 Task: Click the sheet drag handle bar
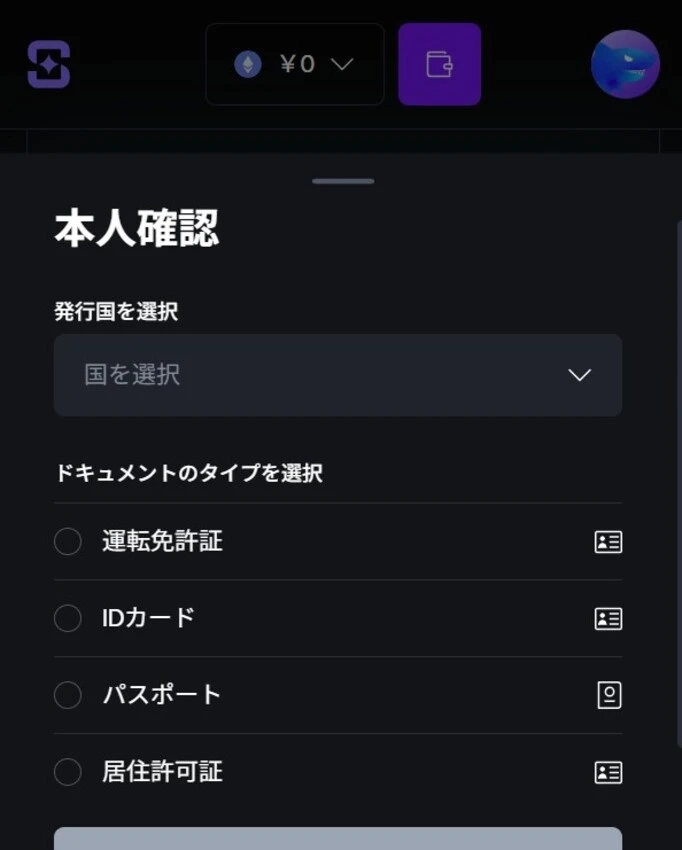click(343, 181)
